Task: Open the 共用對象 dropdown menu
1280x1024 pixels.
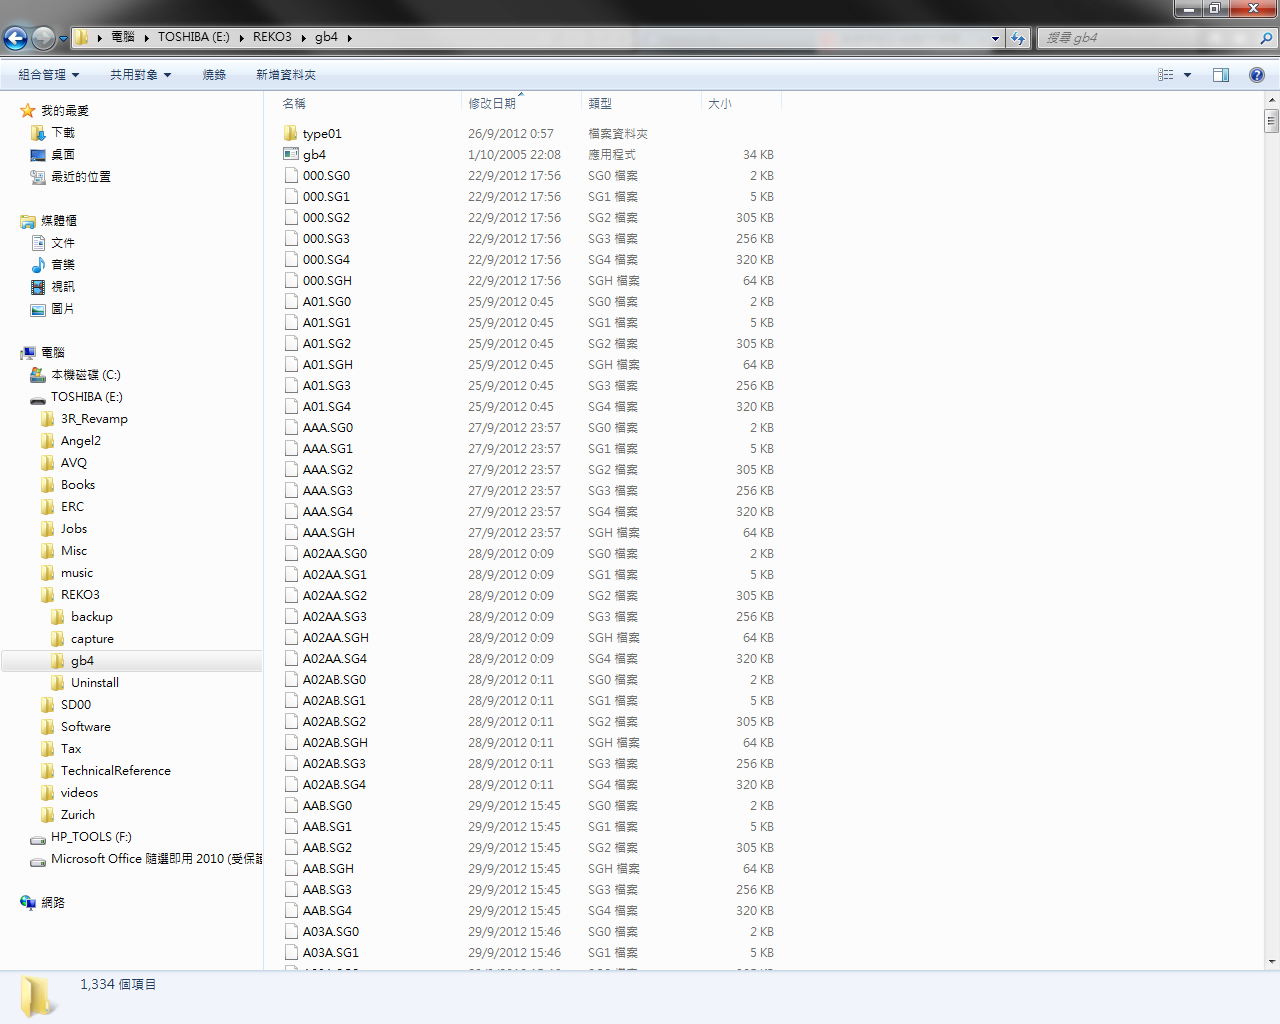Action: (140, 75)
